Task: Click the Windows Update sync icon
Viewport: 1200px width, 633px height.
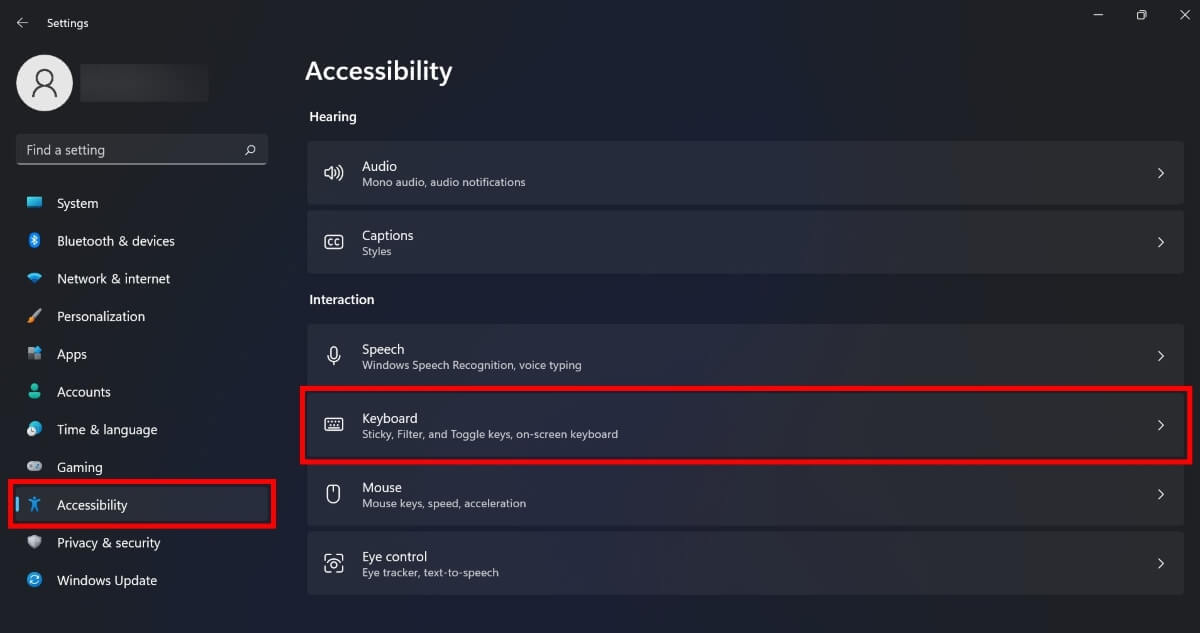Action: [35, 580]
